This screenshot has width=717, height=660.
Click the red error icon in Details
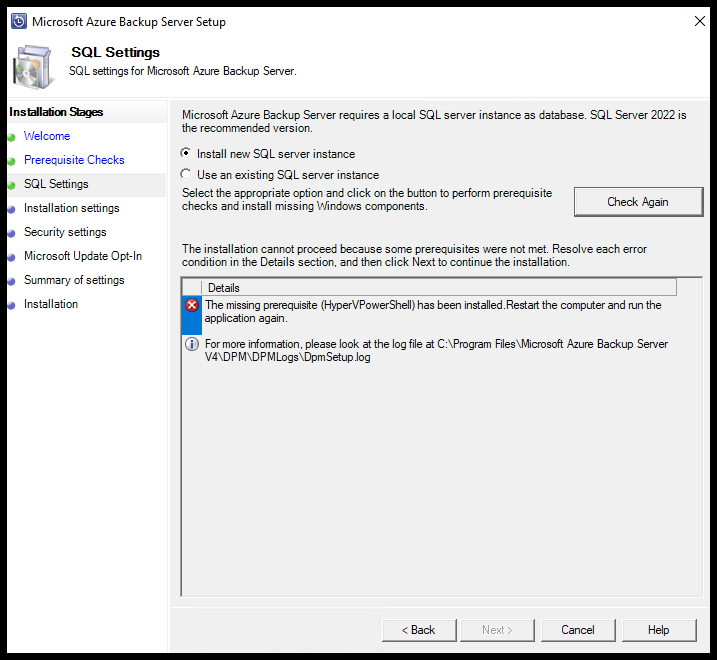(192, 305)
